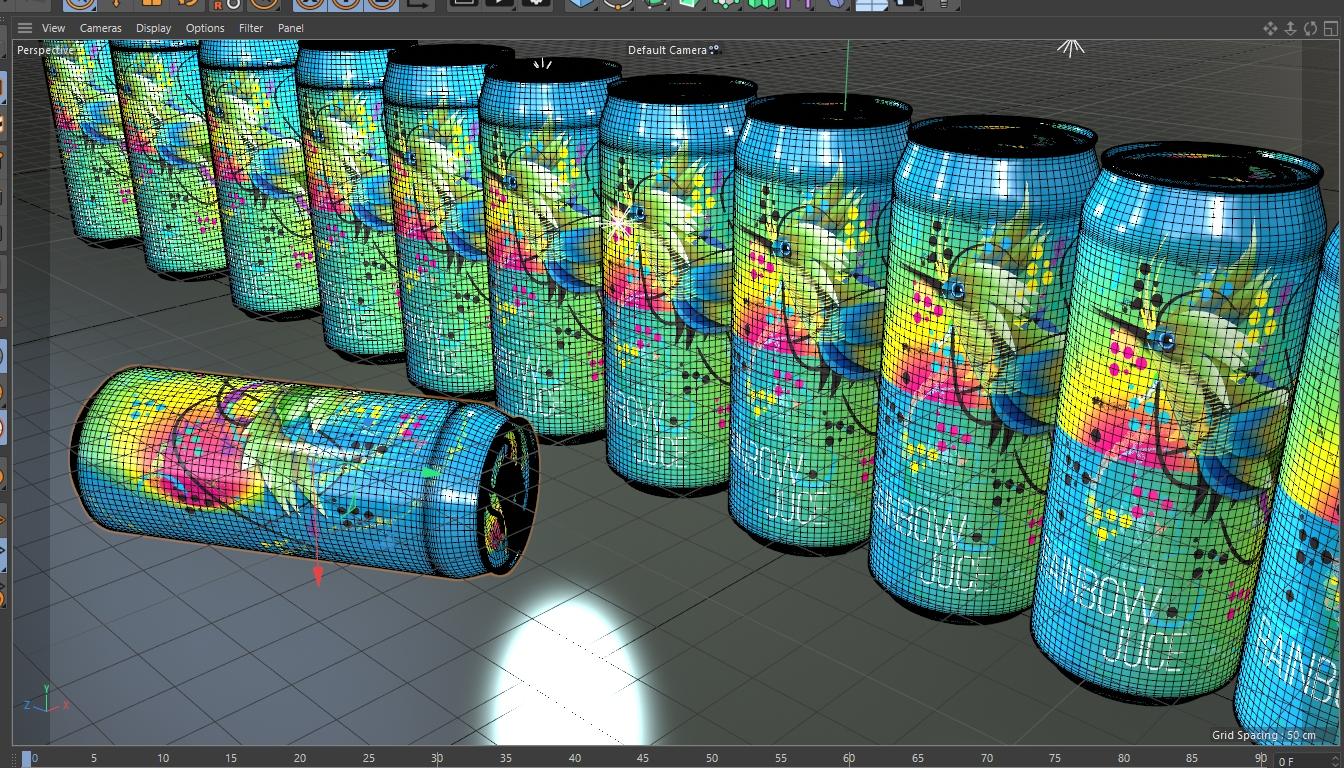Click the Perspective viewport label
1344x768 pixels.
click(x=45, y=50)
